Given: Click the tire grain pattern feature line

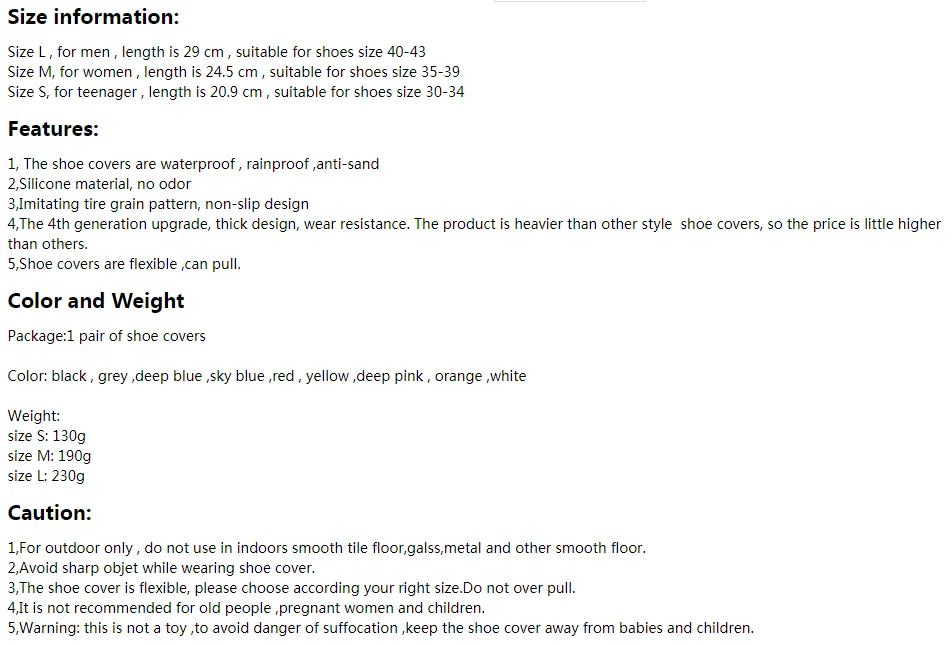Looking at the screenshot, I should click(158, 204).
